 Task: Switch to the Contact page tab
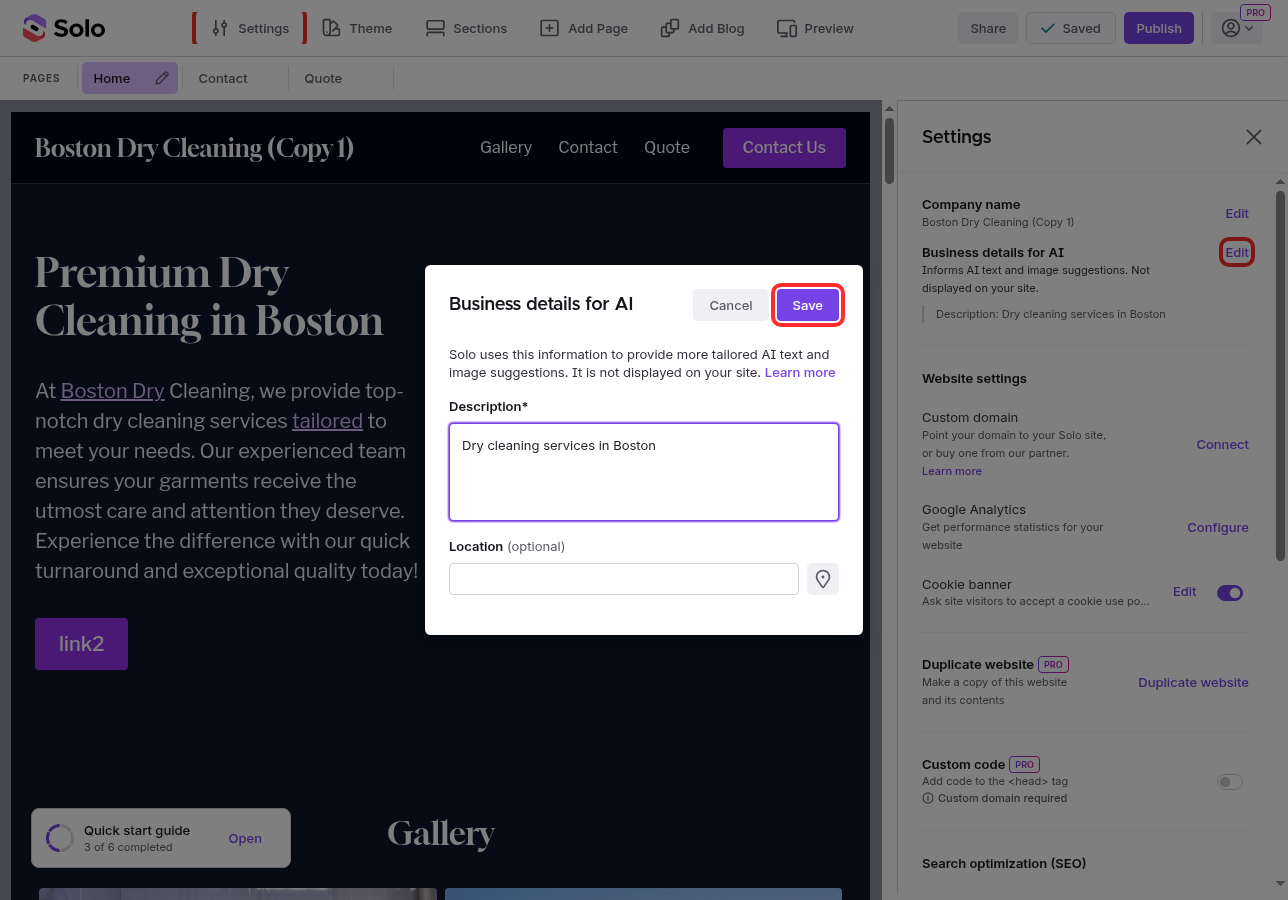click(223, 78)
